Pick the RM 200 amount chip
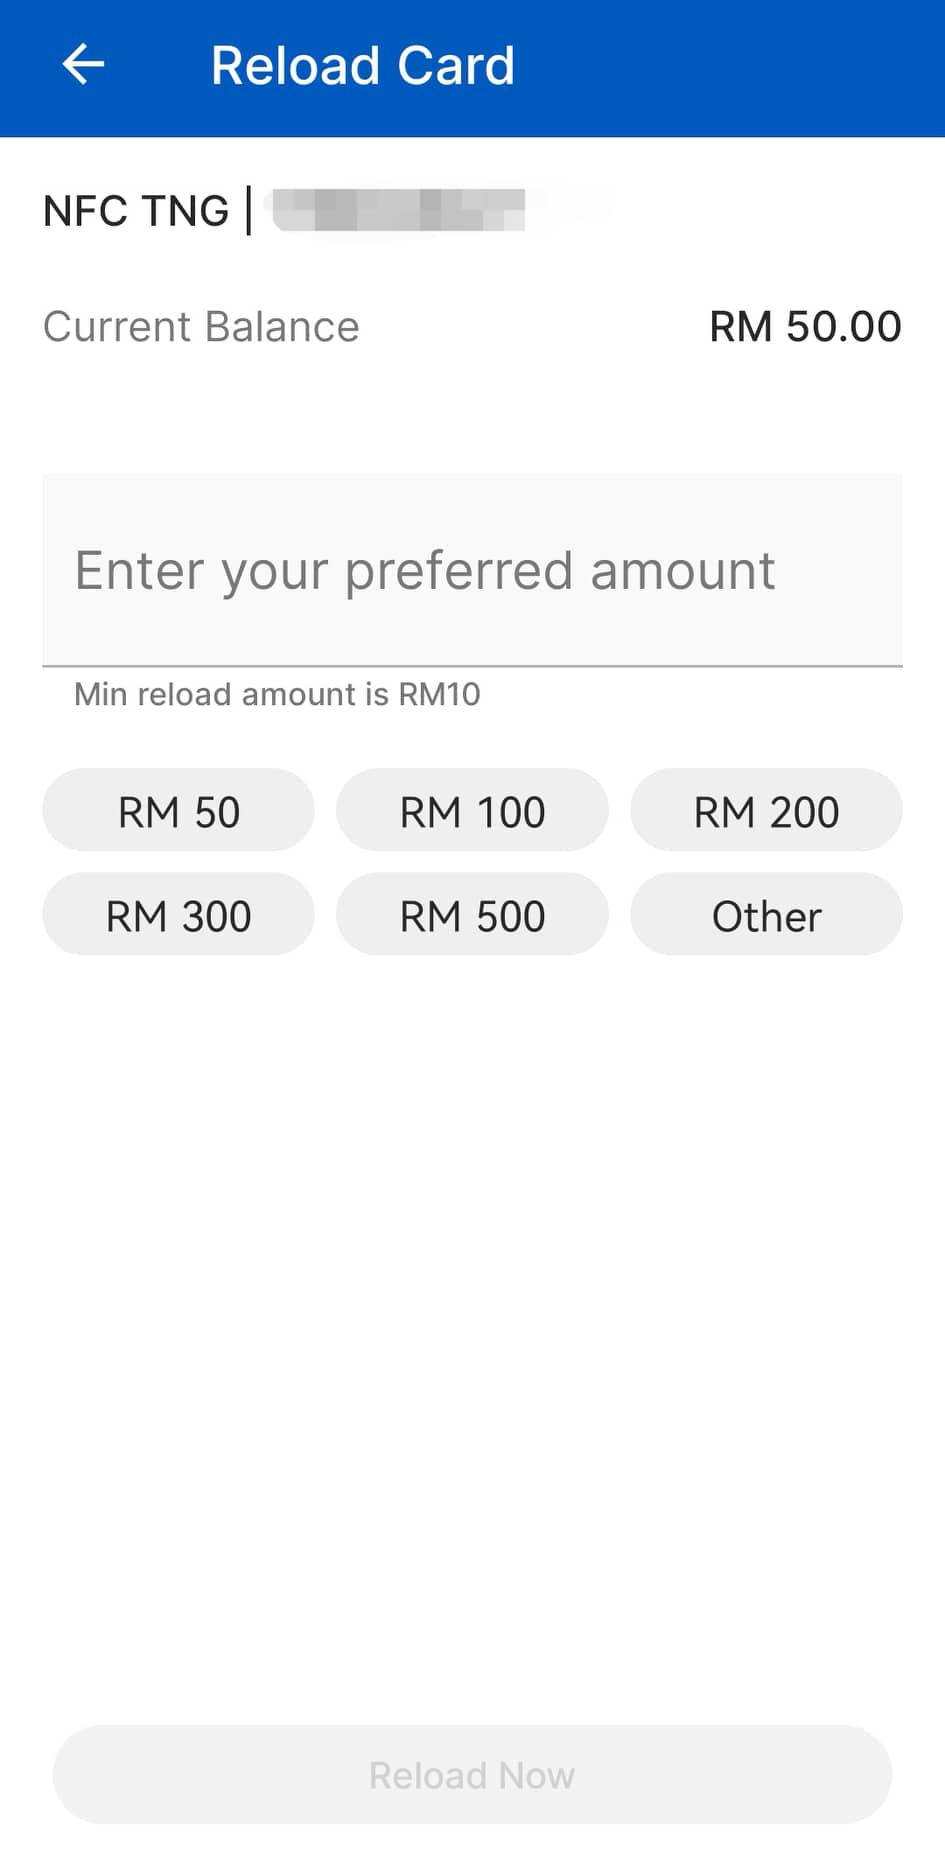 pyautogui.click(x=766, y=811)
